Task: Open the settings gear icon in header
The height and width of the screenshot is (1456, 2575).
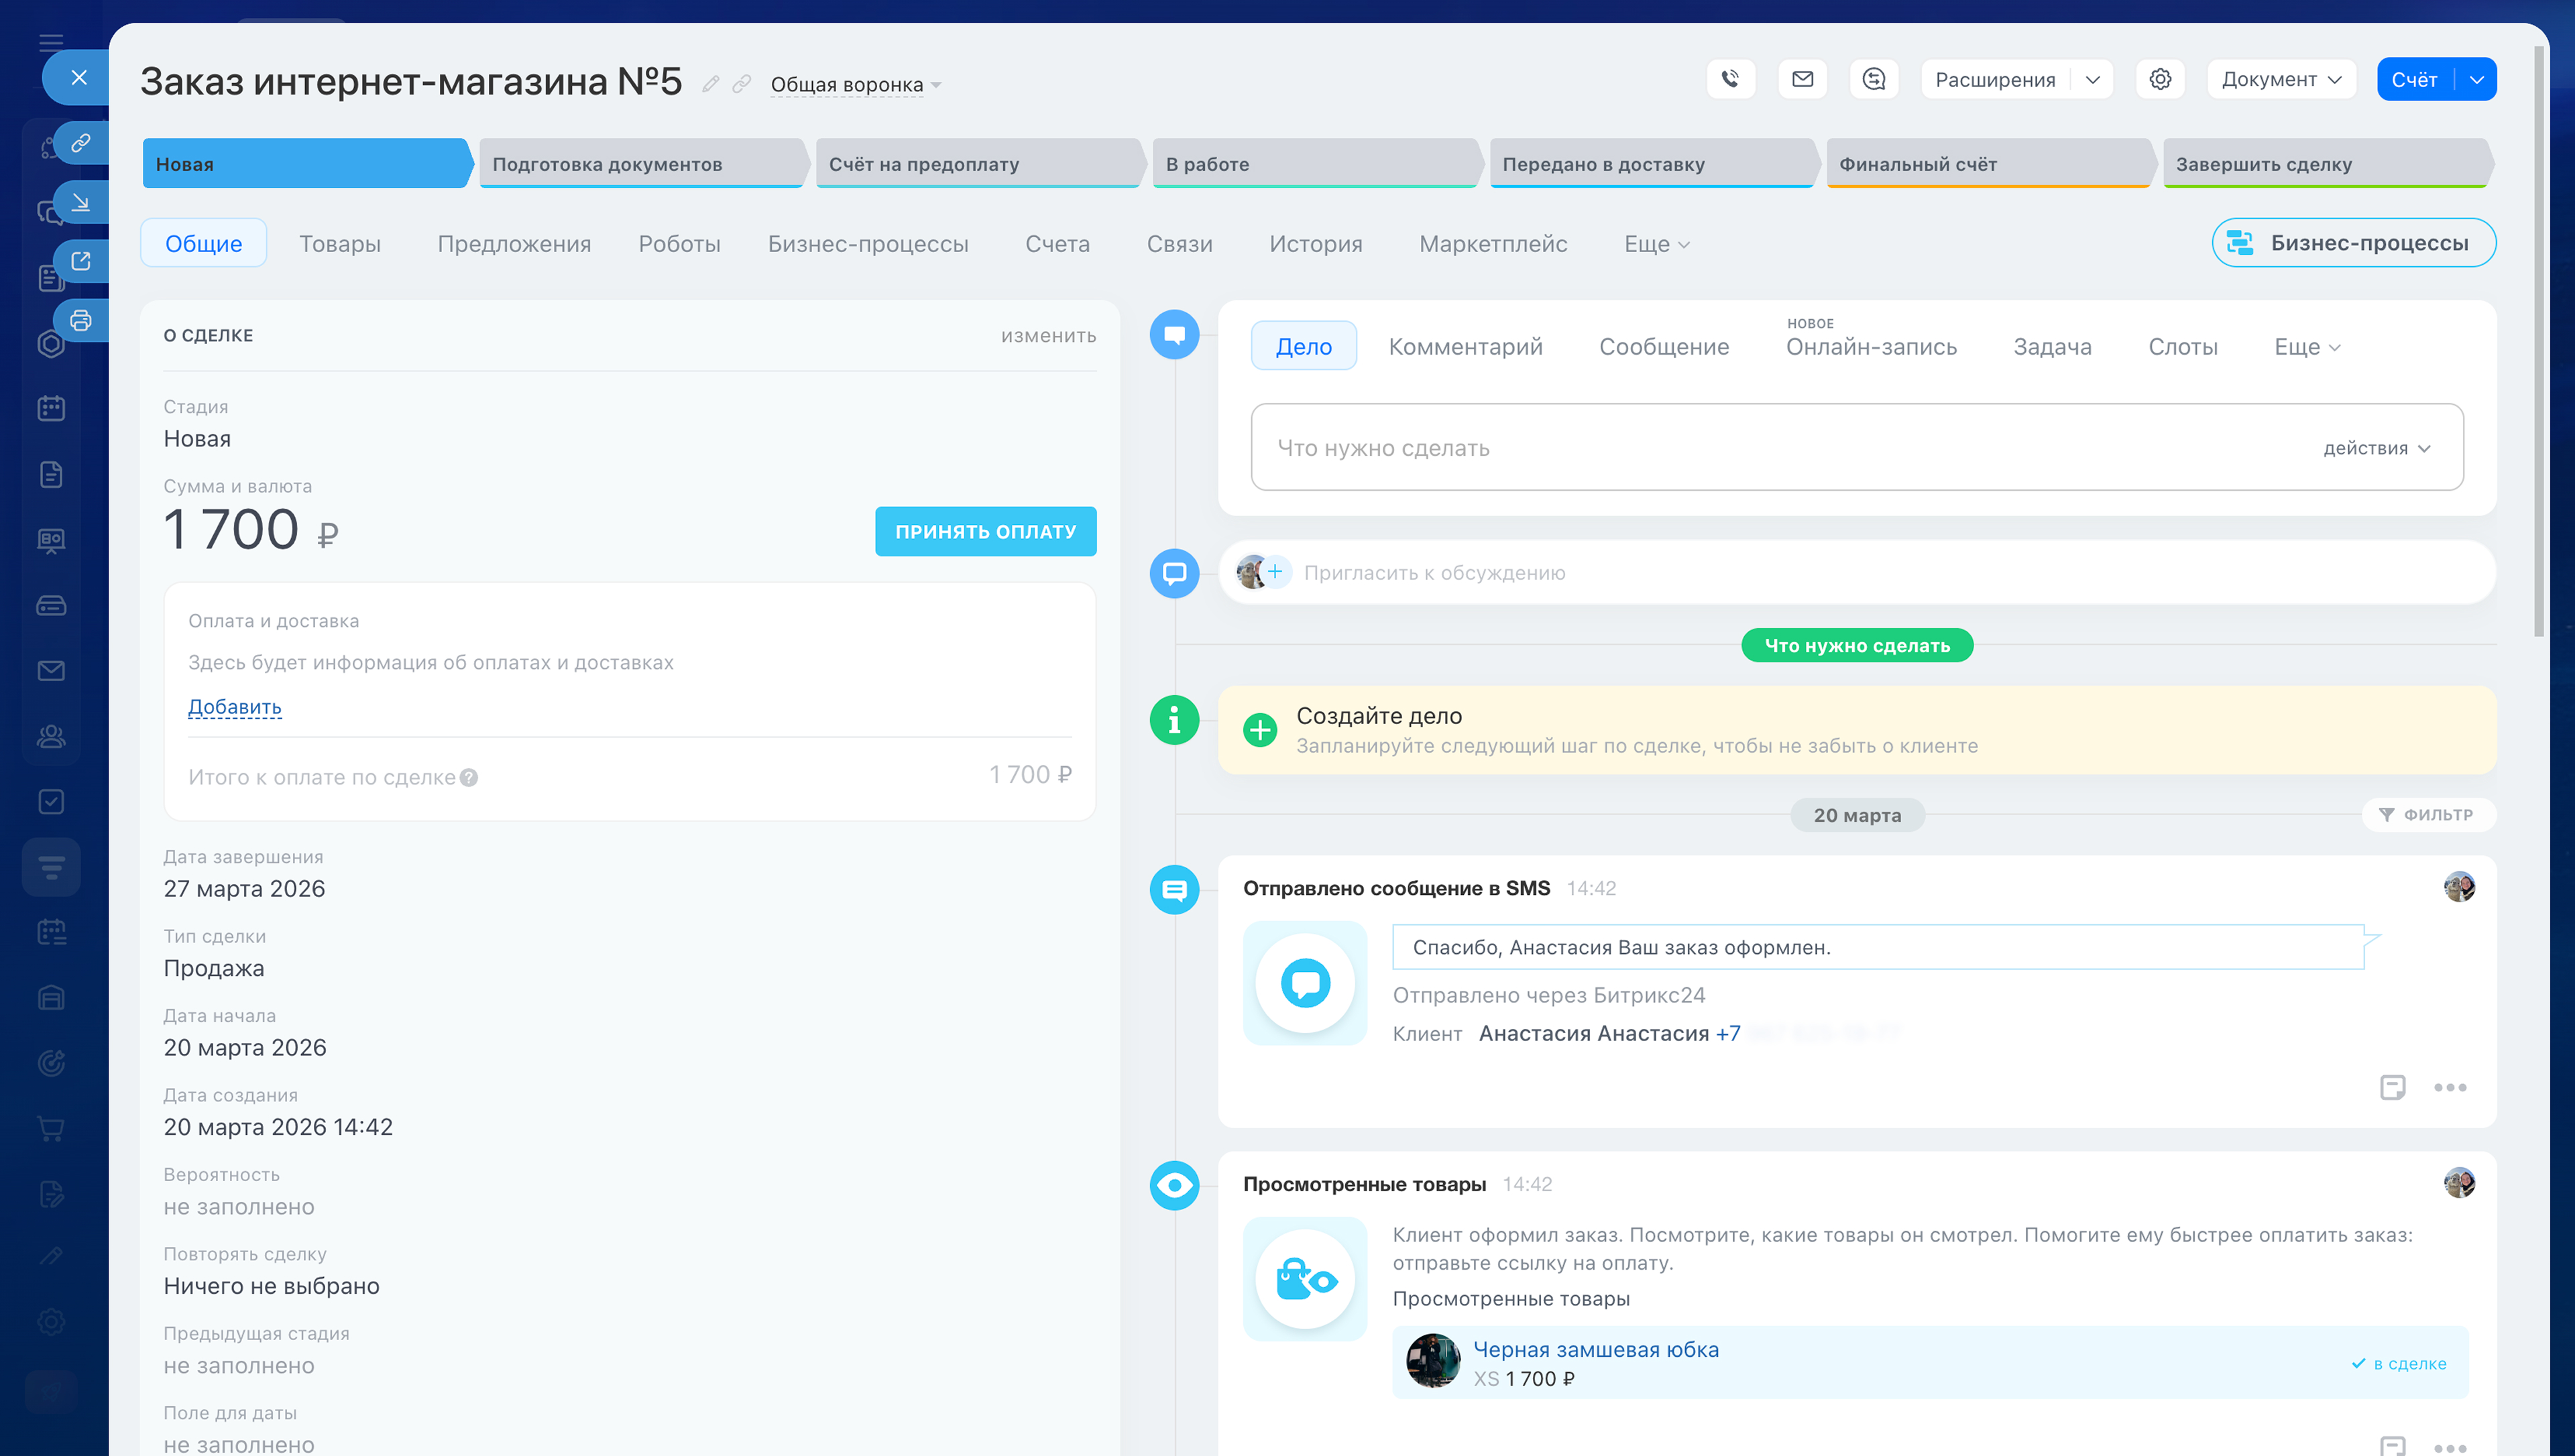Action: coord(2160,79)
